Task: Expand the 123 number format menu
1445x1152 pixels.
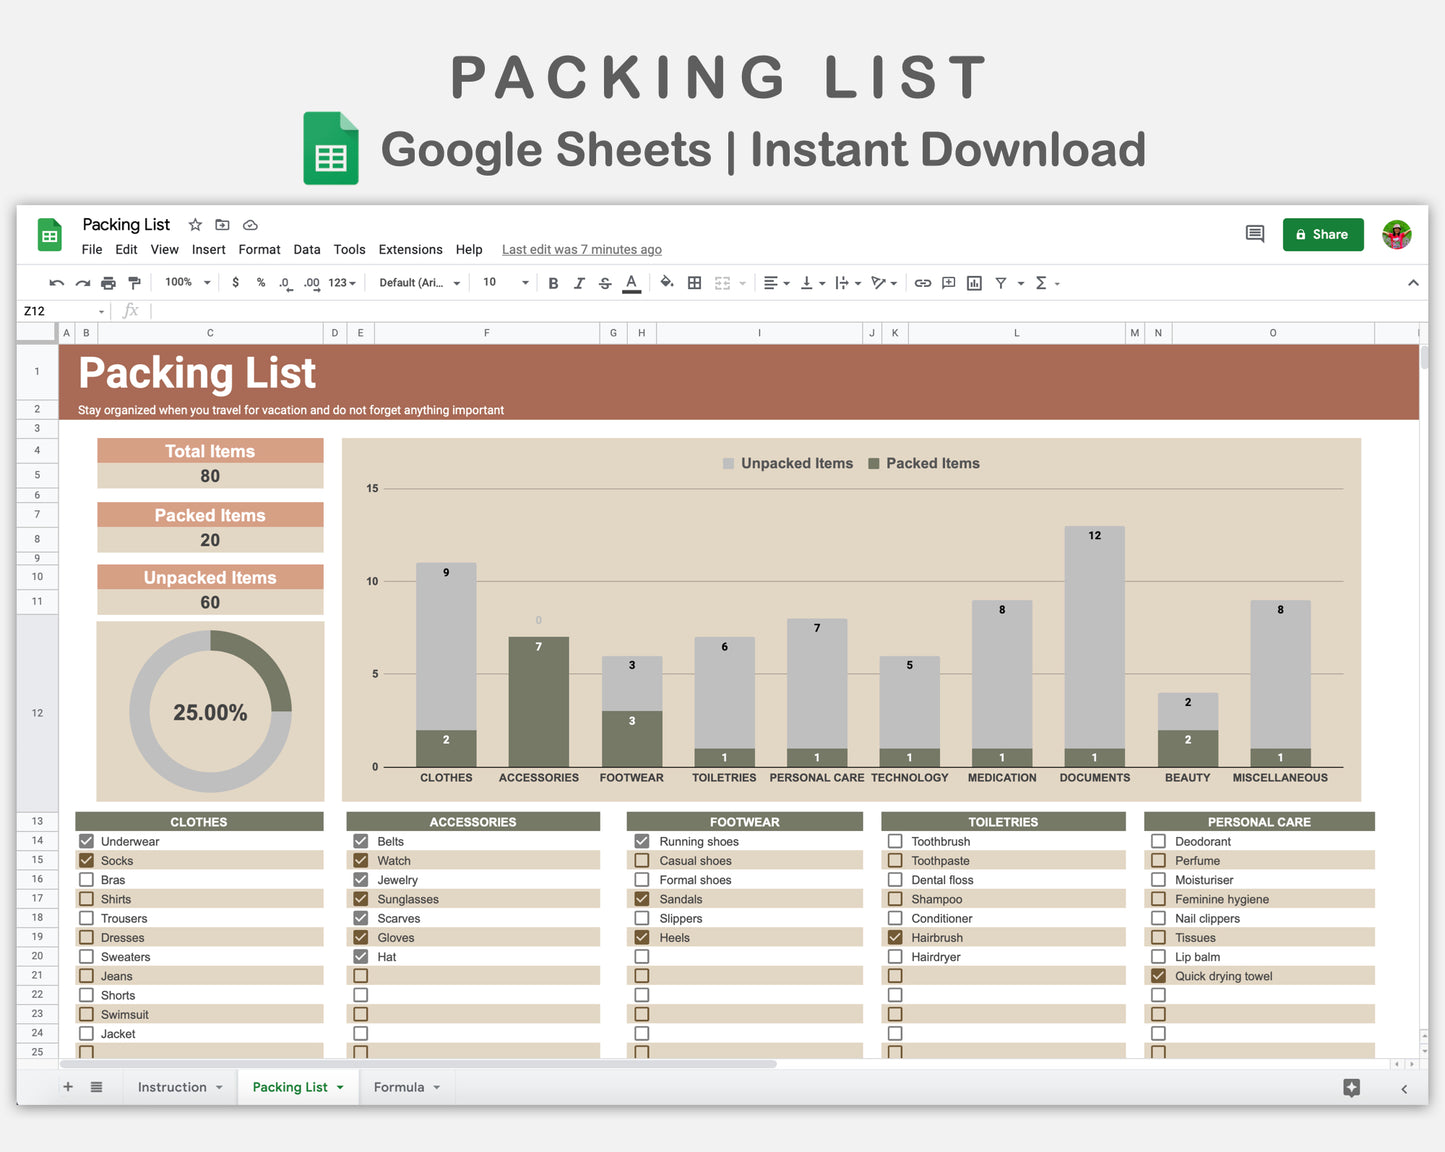Action: pyautogui.click(x=340, y=283)
